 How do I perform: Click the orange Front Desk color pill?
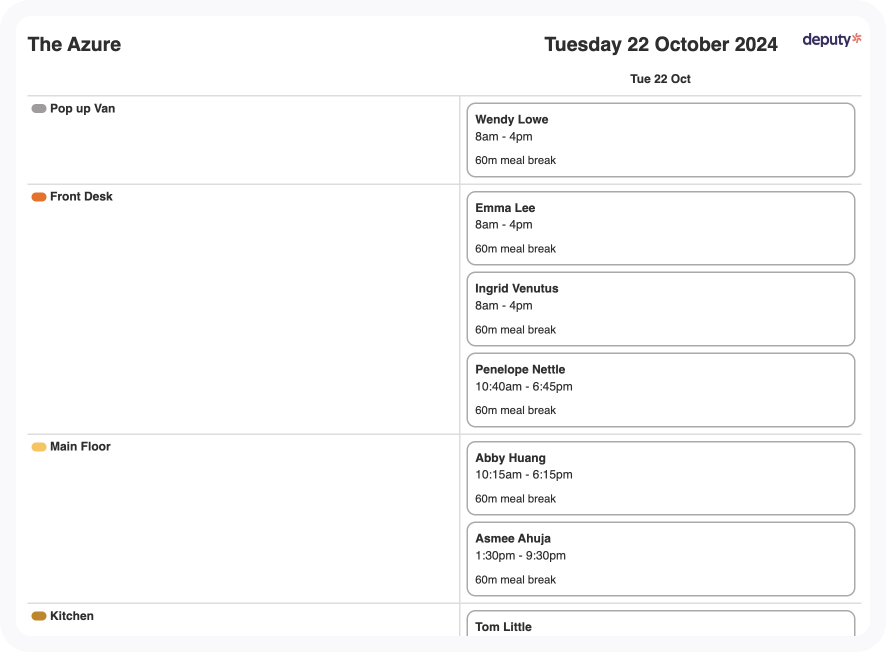[x=39, y=197]
